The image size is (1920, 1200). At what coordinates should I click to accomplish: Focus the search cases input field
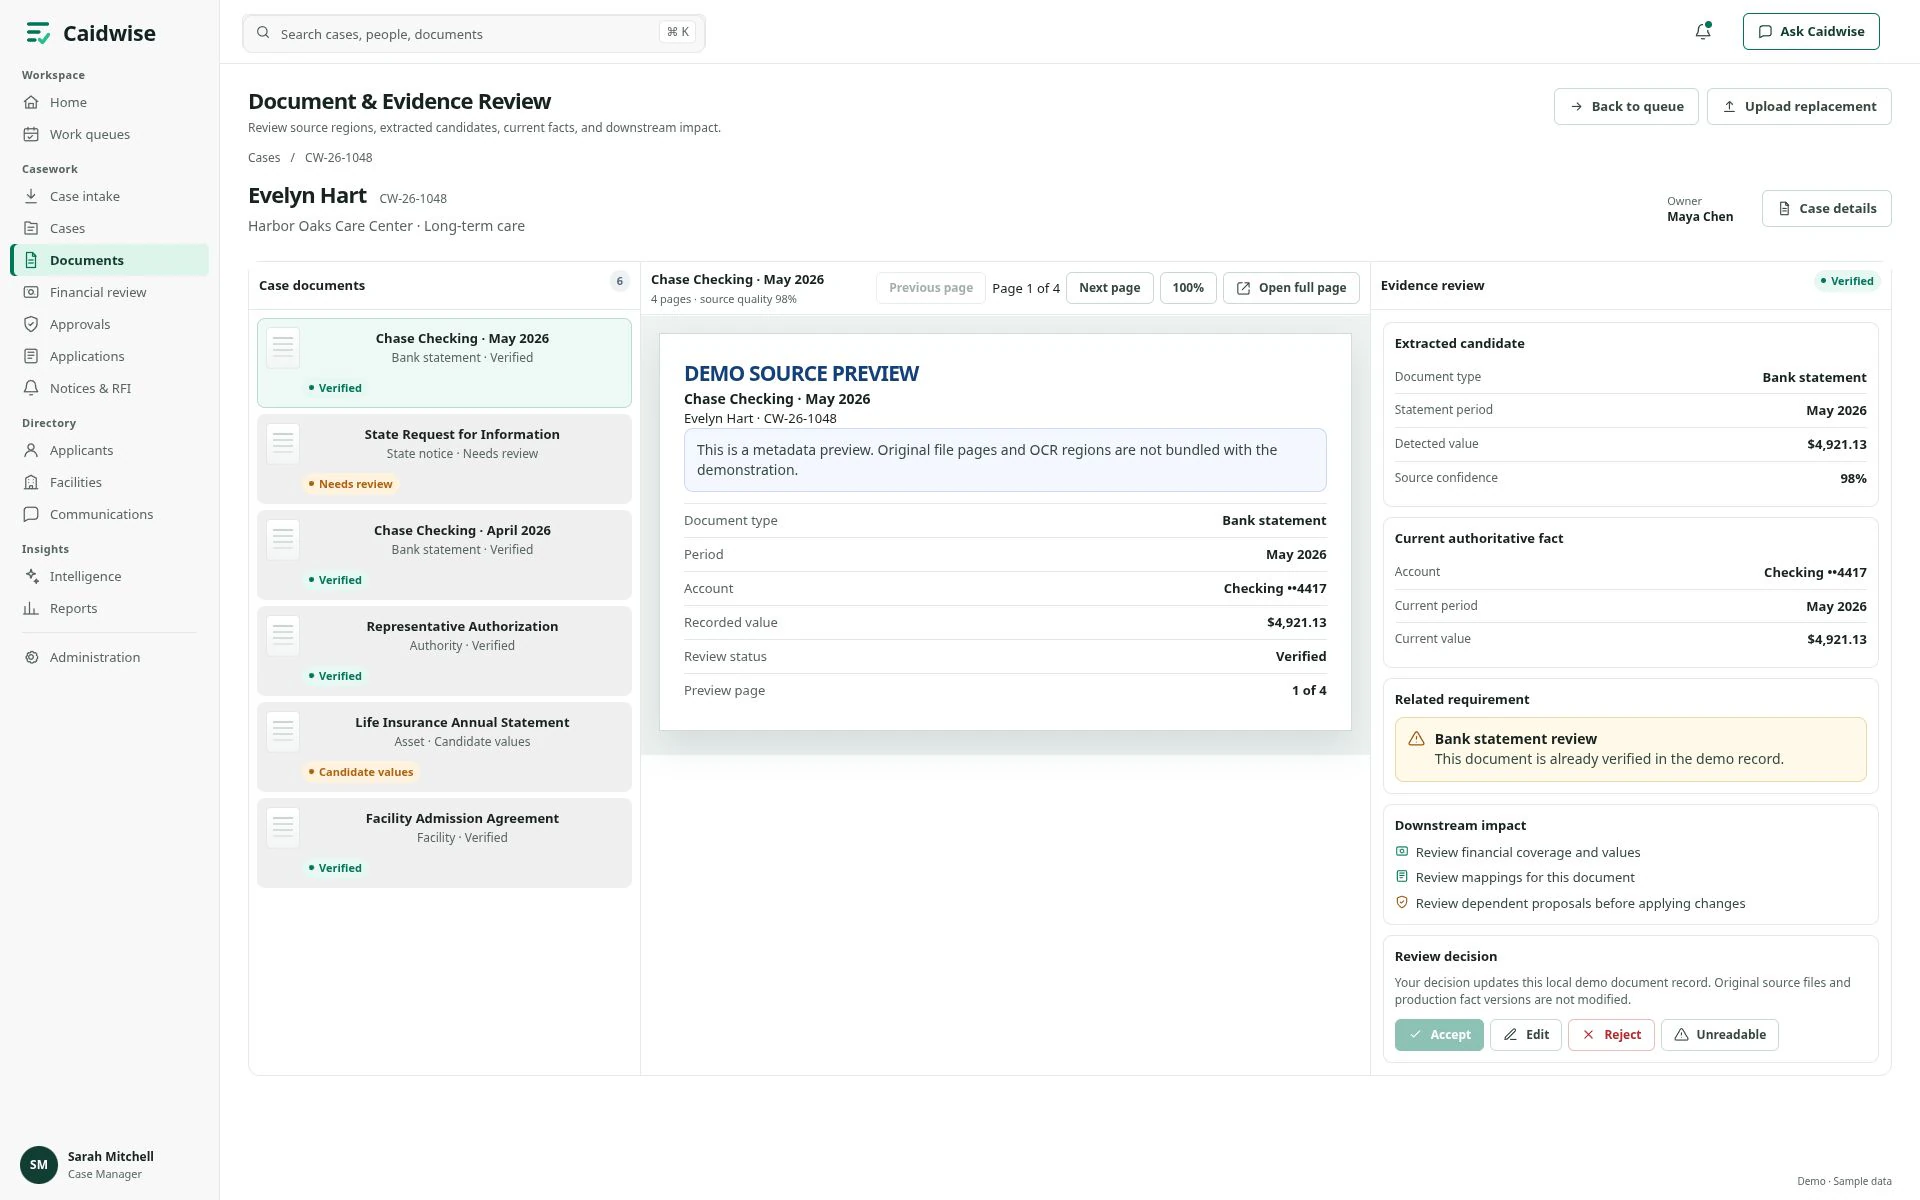[x=474, y=33]
